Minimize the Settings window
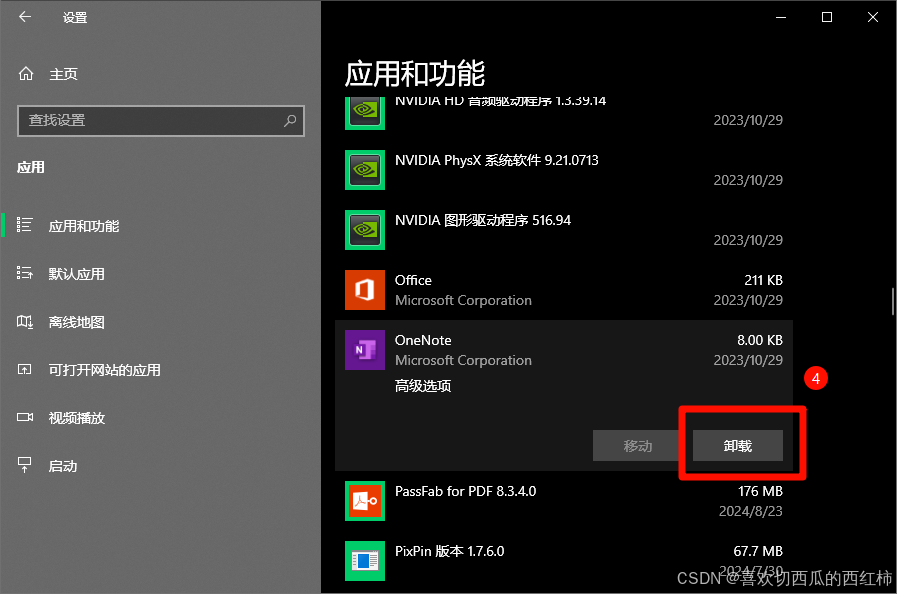Viewport: 897px width, 594px height. point(781,18)
